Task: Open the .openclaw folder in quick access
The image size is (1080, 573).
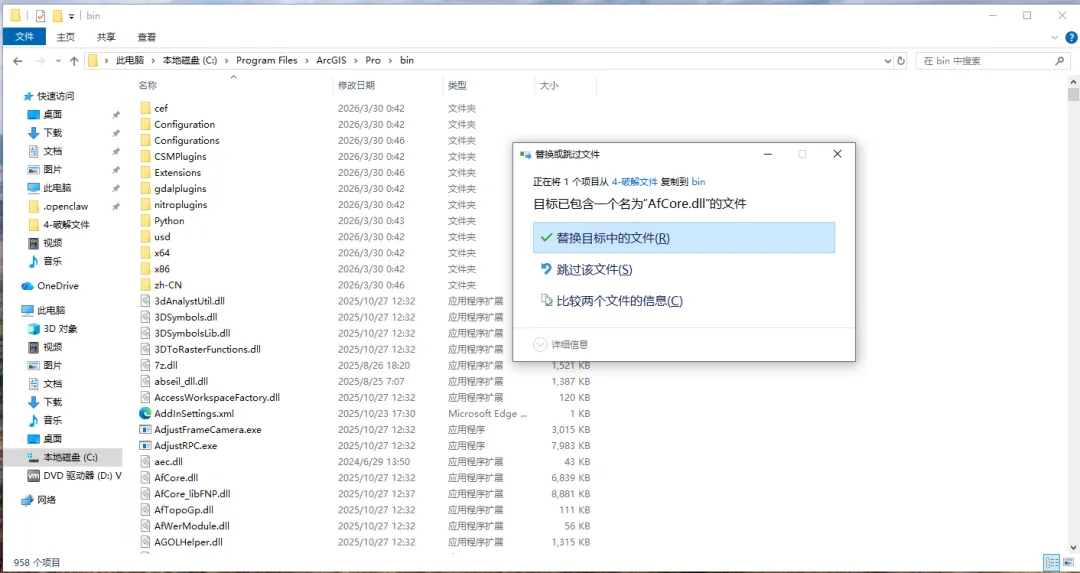Action: [65, 206]
